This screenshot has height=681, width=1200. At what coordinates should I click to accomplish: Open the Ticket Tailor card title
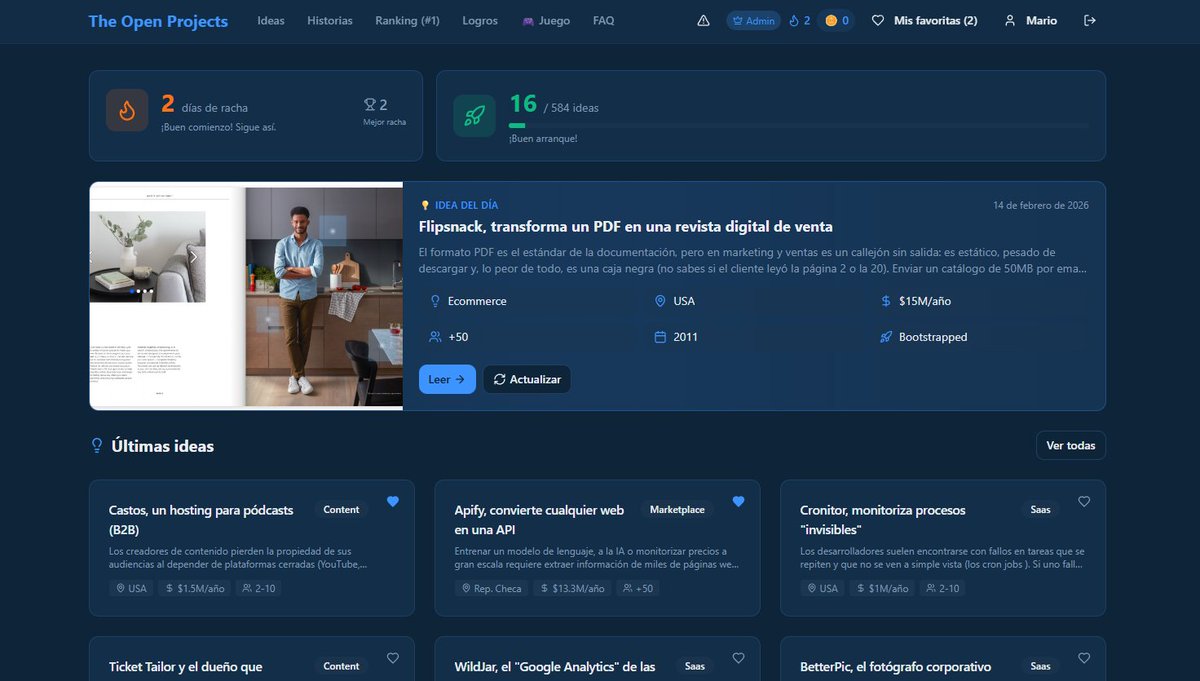pyautogui.click(x=186, y=667)
